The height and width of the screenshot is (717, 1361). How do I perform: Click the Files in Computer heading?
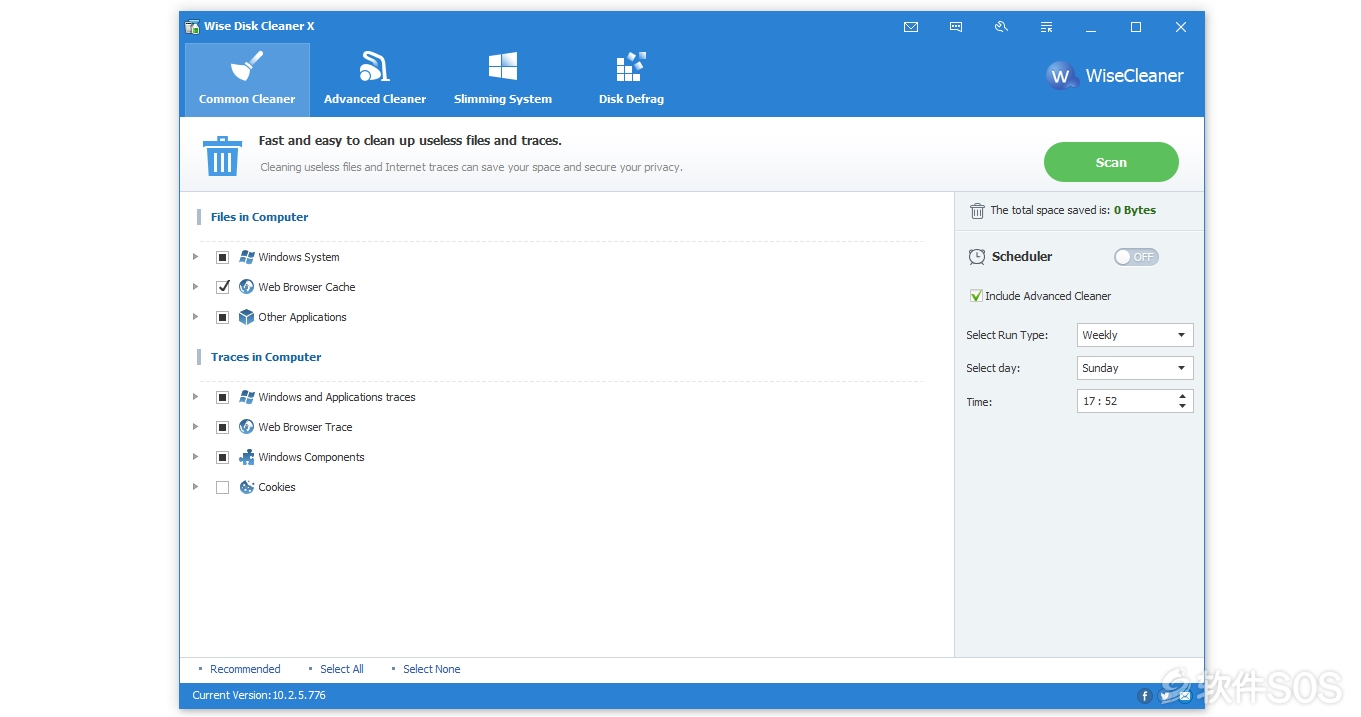click(x=259, y=217)
